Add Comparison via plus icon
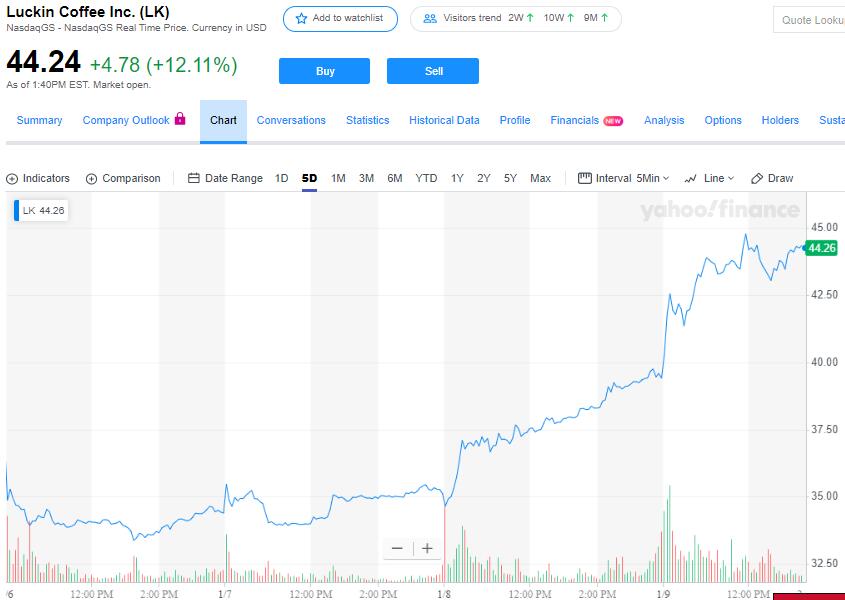The height and width of the screenshot is (600, 845). 92,179
